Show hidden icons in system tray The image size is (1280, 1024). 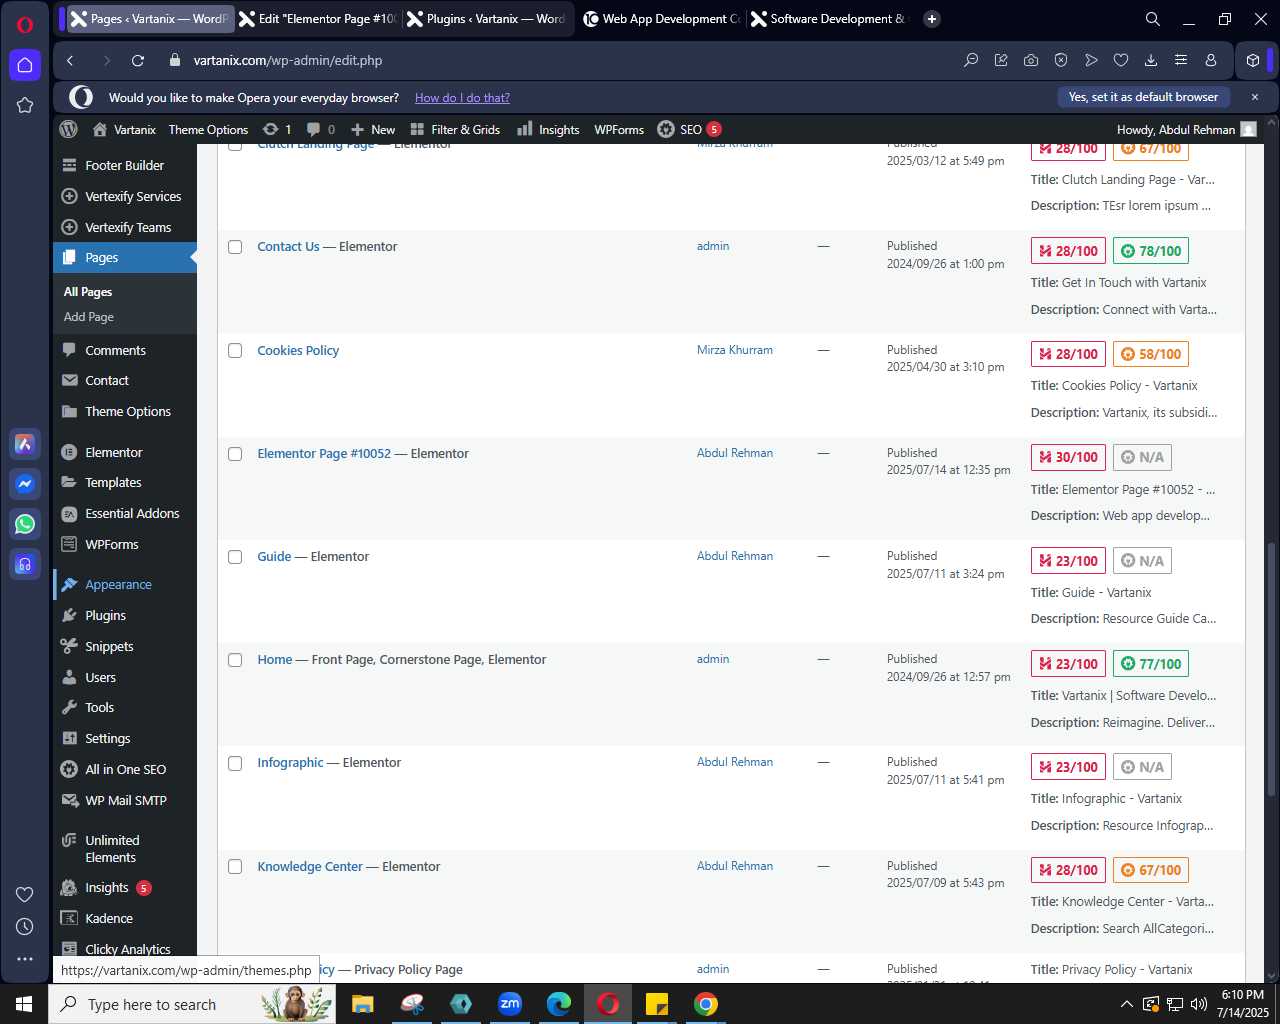pos(1126,1004)
